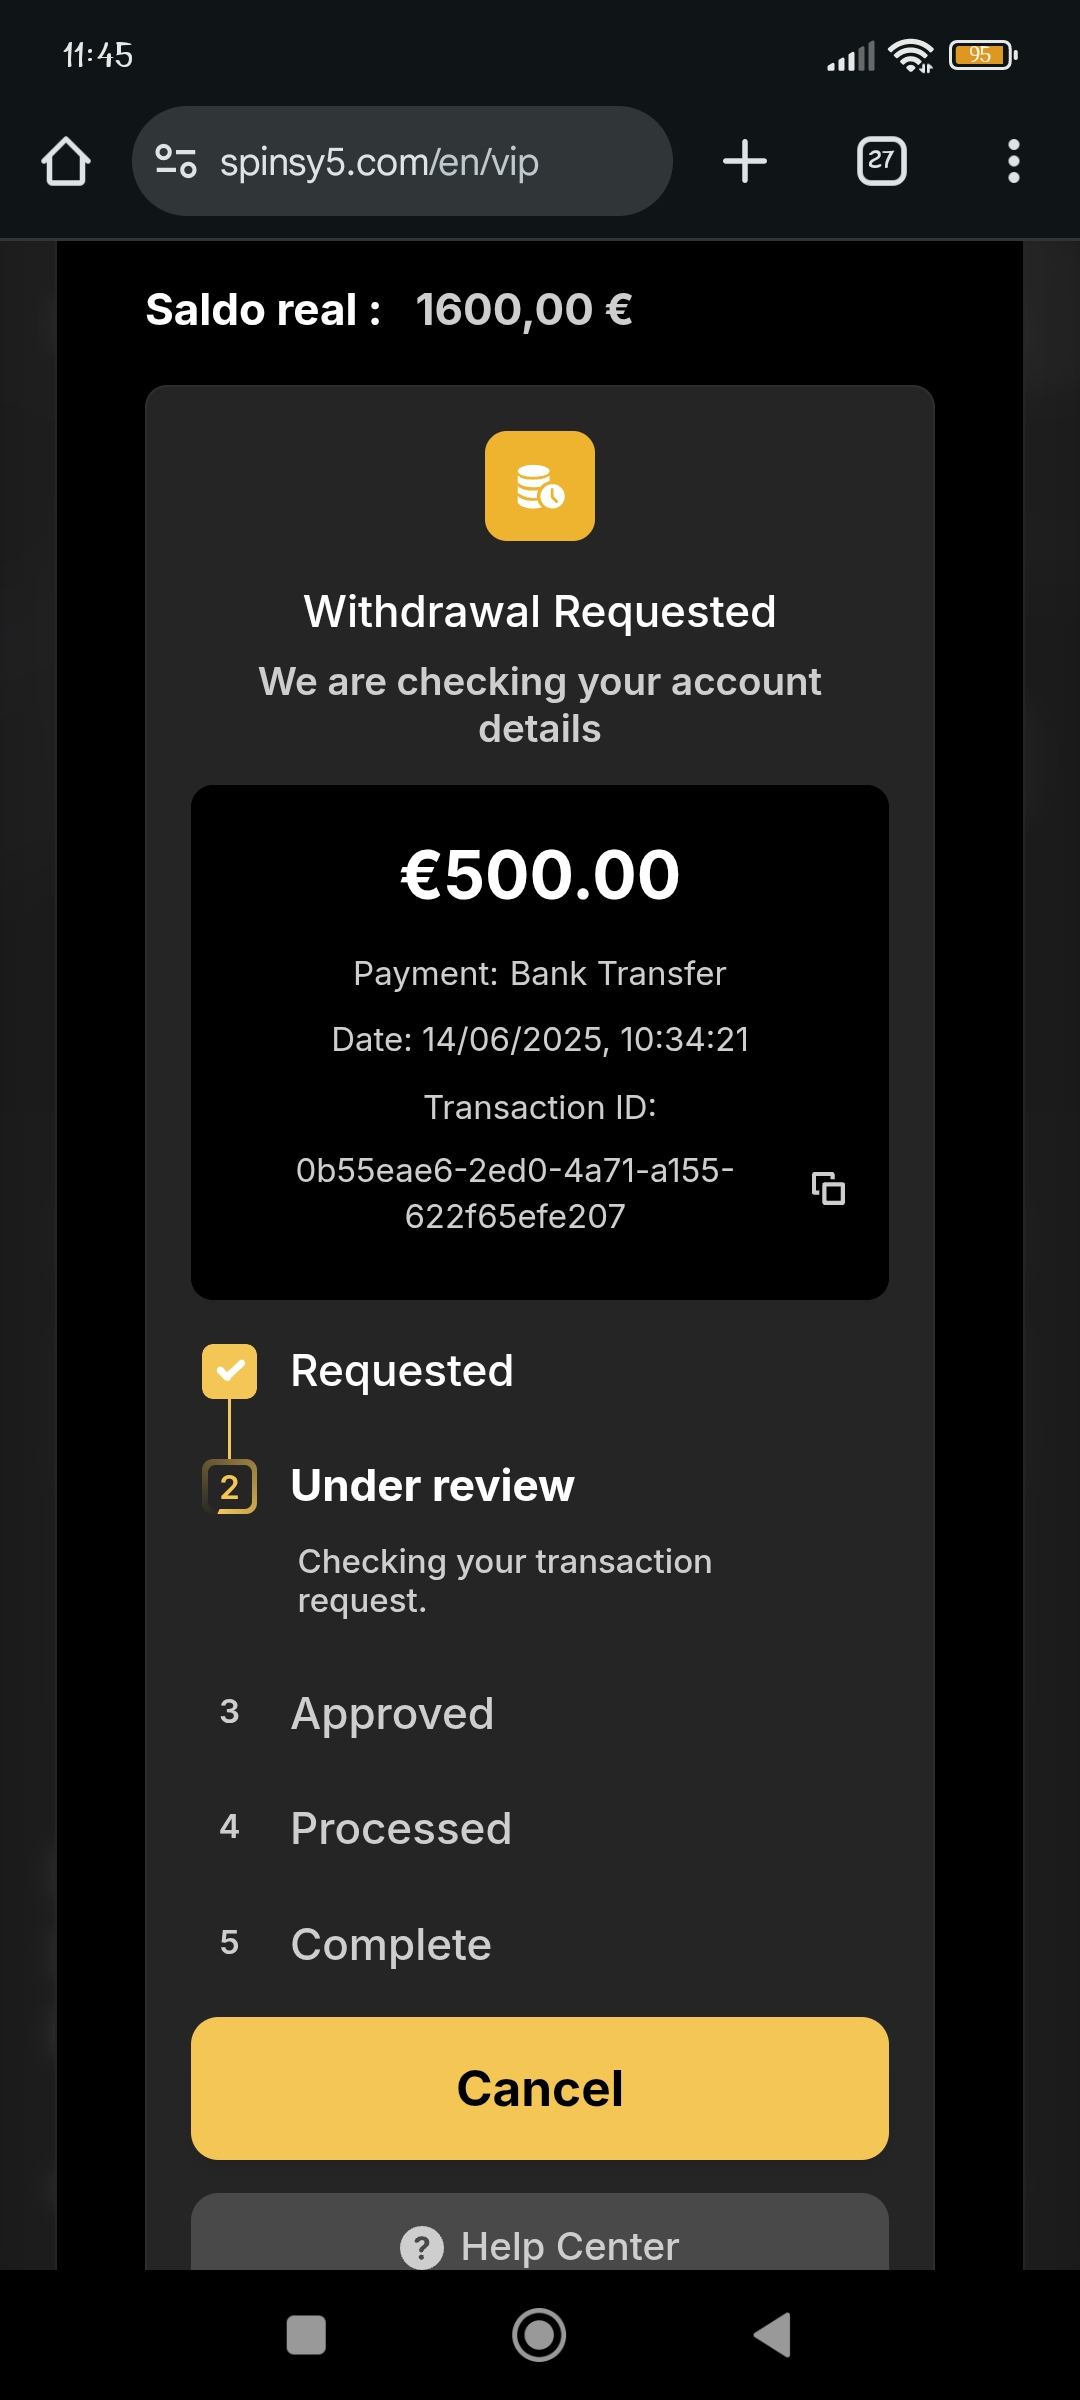Tap the €500.00 withdrawal amount
Image resolution: width=1080 pixels, height=2400 pixels.
tap(540, 875)
